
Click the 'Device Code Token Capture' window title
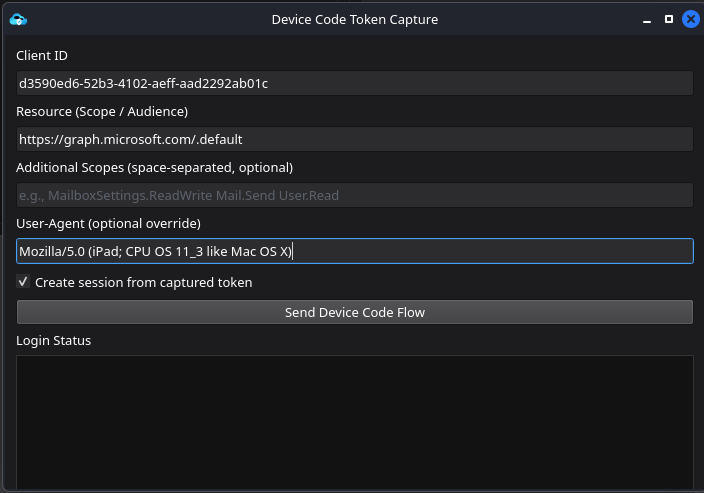pos(354,19)
